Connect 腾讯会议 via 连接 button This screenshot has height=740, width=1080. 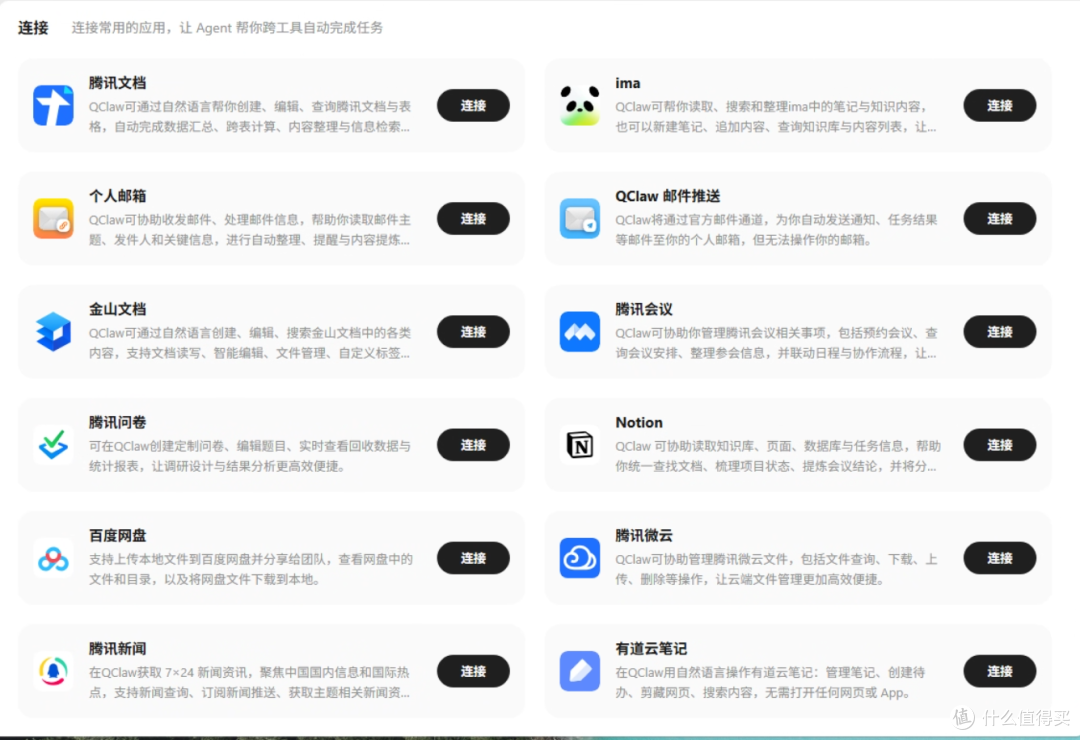coord(999,331)
